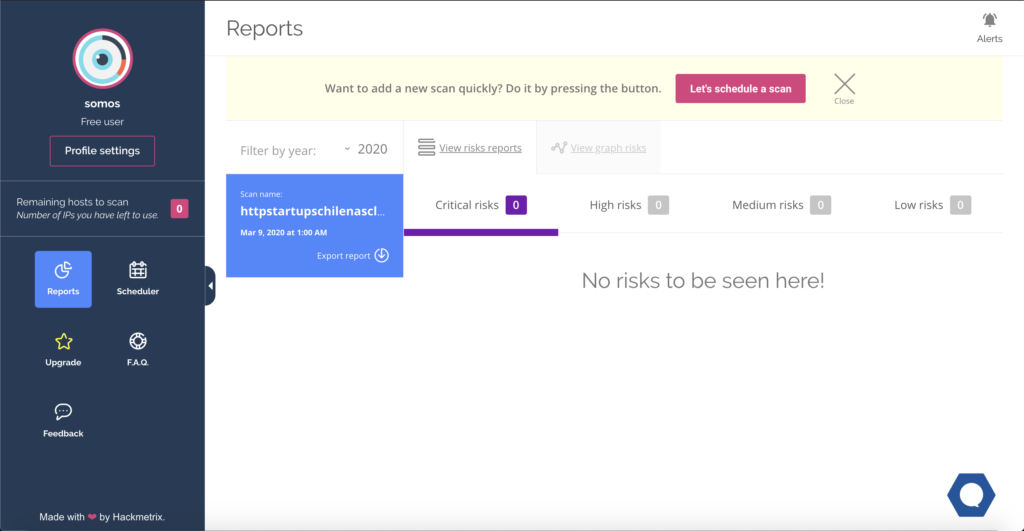Expand the Filter by year dropdown
Image resolution: width=1024 pixels, height=531 pixels.
coord(365,149)
